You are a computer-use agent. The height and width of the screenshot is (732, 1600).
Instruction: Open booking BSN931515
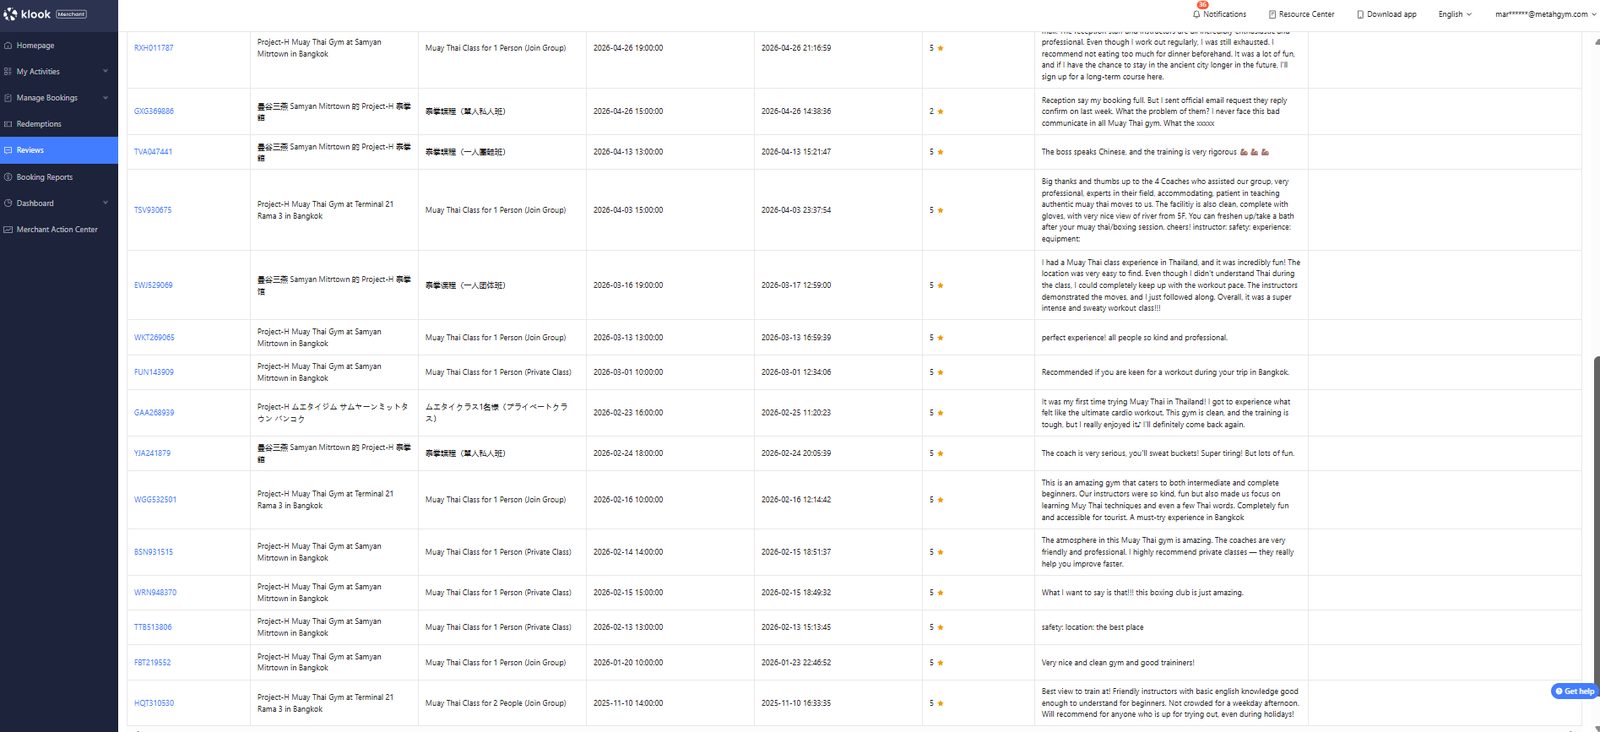[153, 552]
